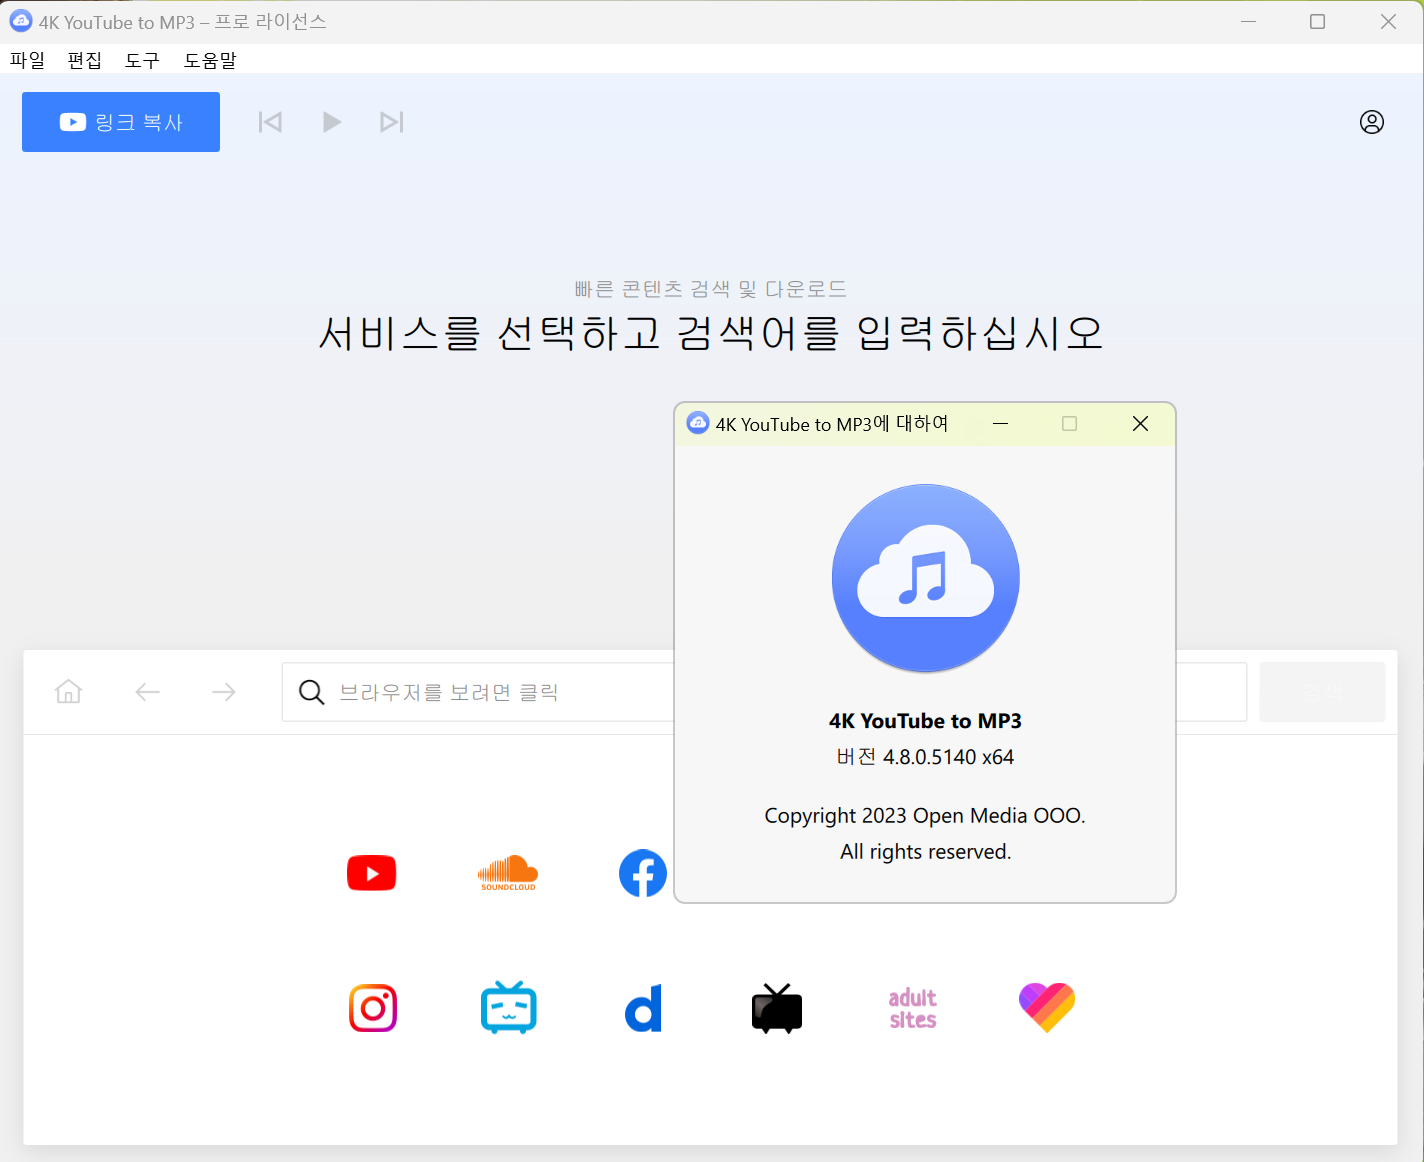Click the All rights reserved text
This screenshot has height=1162, width=1424.
926,852
